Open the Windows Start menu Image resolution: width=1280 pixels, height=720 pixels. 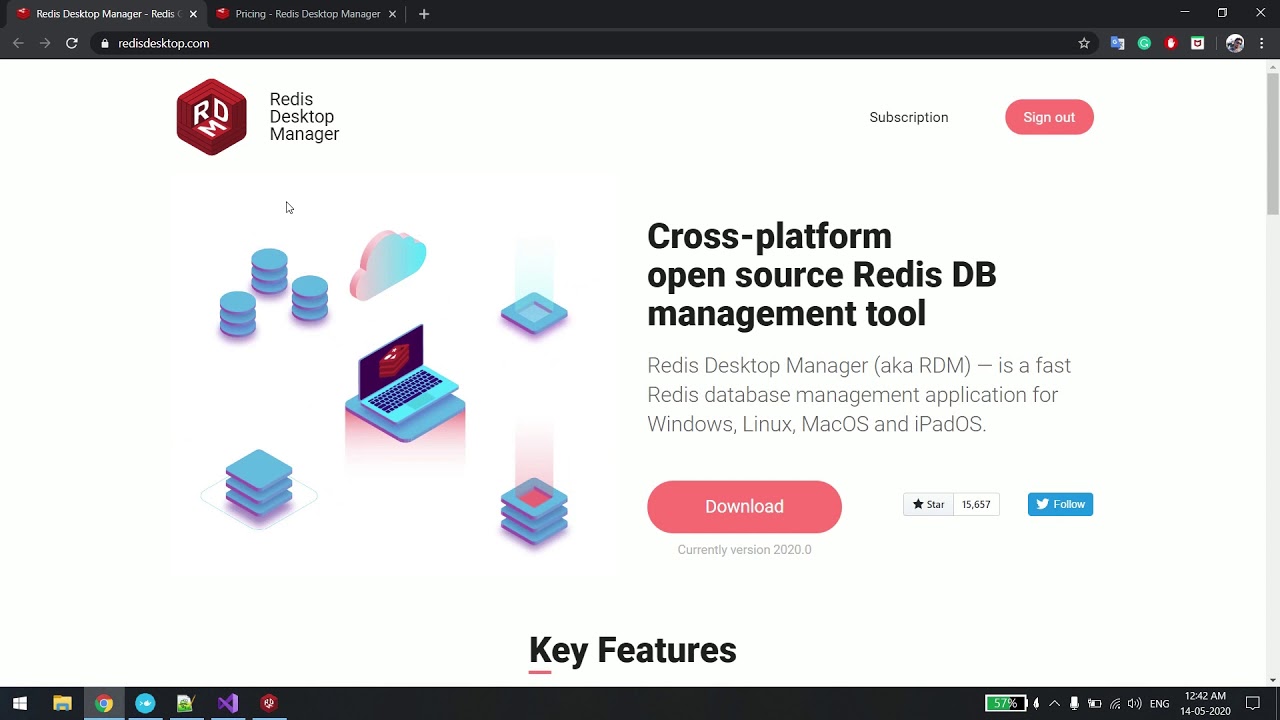[20, 704]
